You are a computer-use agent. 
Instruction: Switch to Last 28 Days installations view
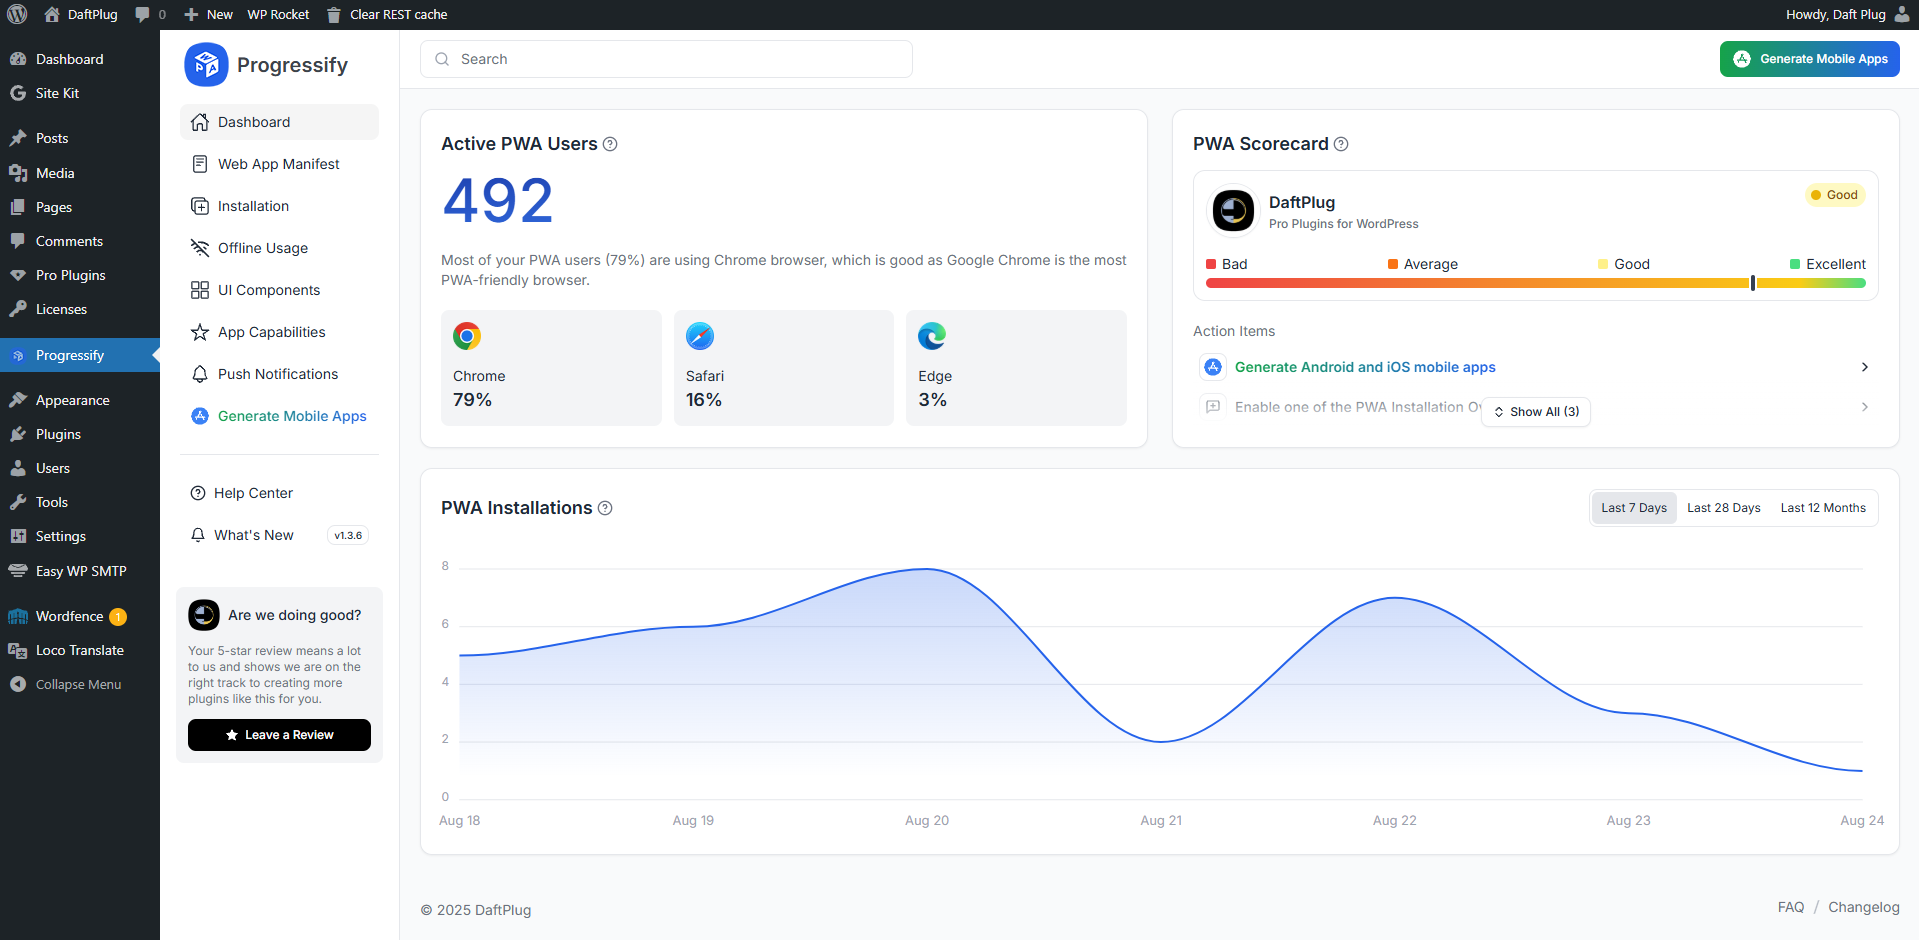[1723, 507]
